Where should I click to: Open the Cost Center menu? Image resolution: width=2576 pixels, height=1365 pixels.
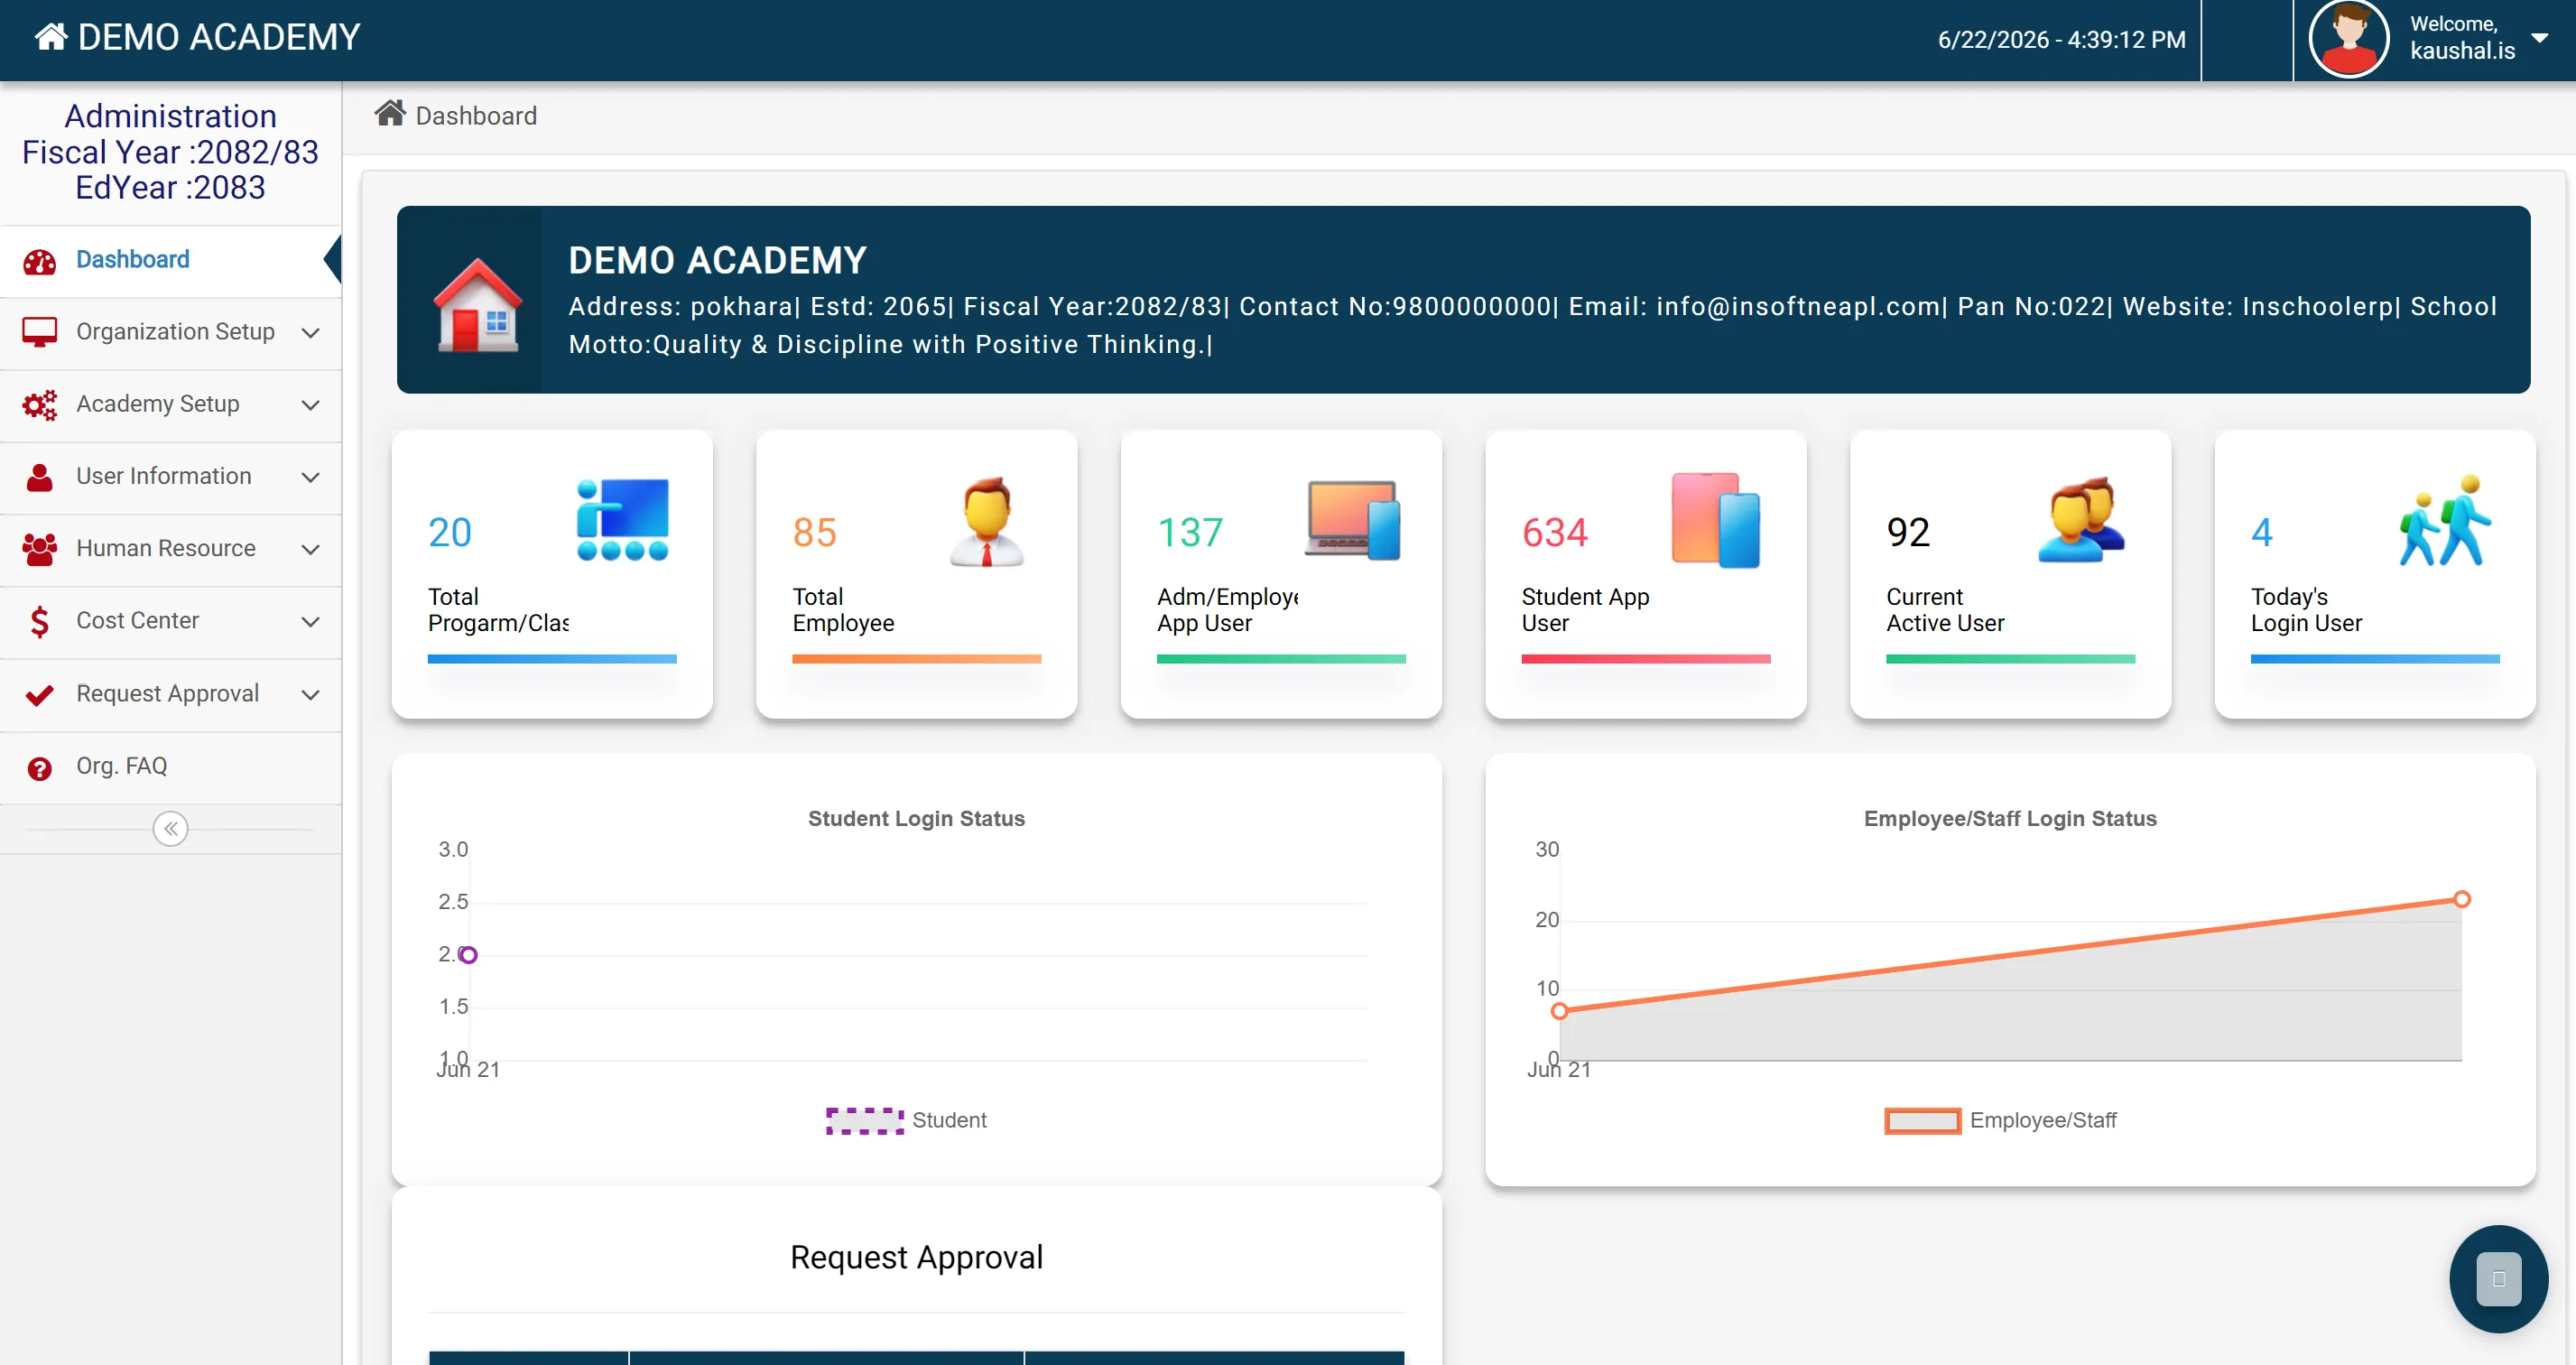[x=170, y=621]
